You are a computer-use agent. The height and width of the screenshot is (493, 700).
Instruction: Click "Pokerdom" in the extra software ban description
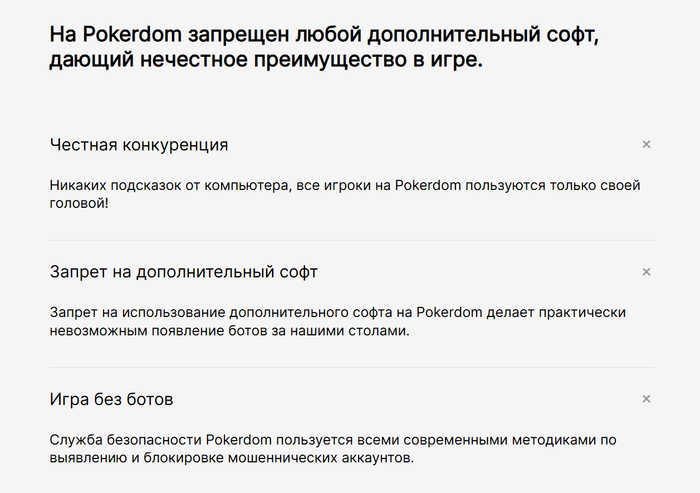pos(452,312)
